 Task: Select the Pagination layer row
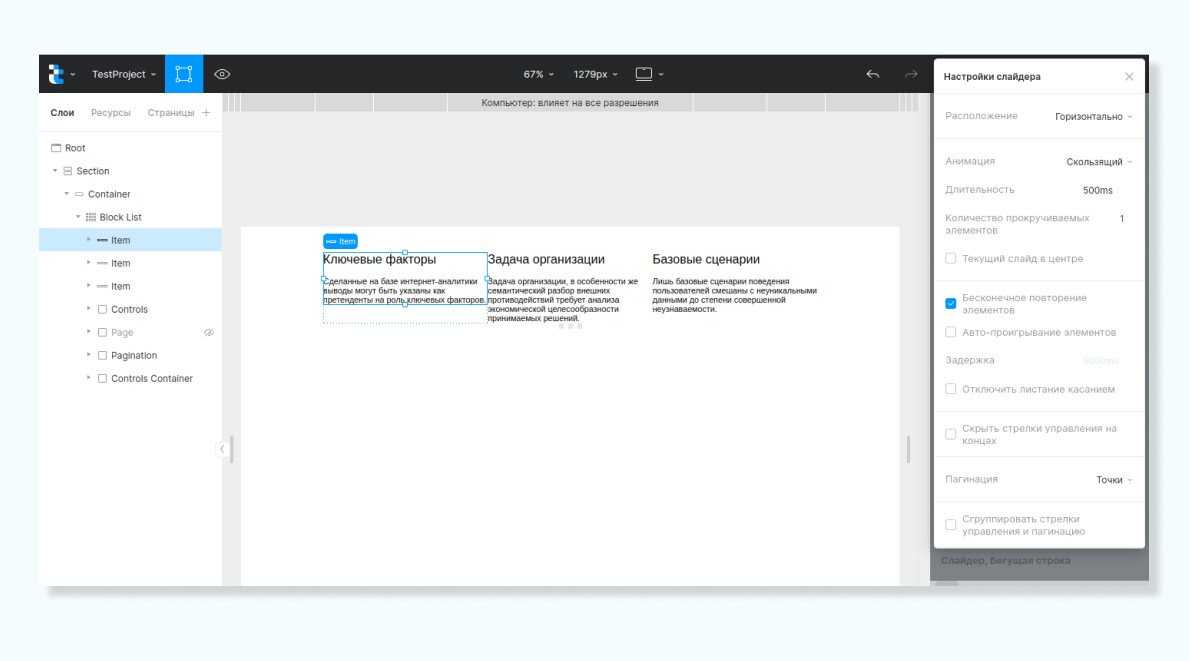[x=130, y=356]
